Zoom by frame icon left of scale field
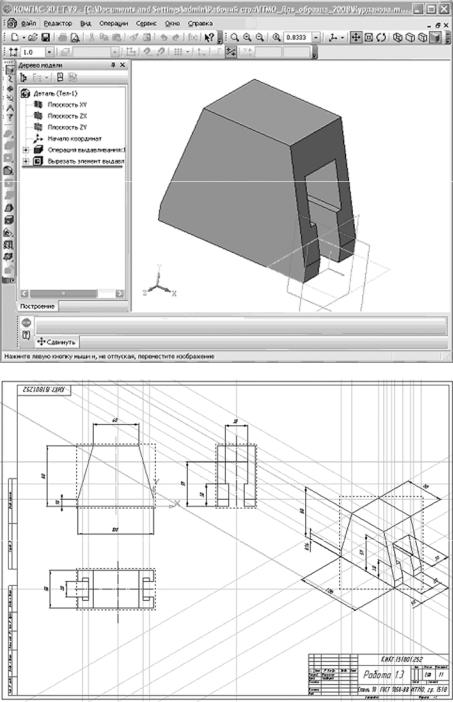453x702 pixels. coord(276,38)
